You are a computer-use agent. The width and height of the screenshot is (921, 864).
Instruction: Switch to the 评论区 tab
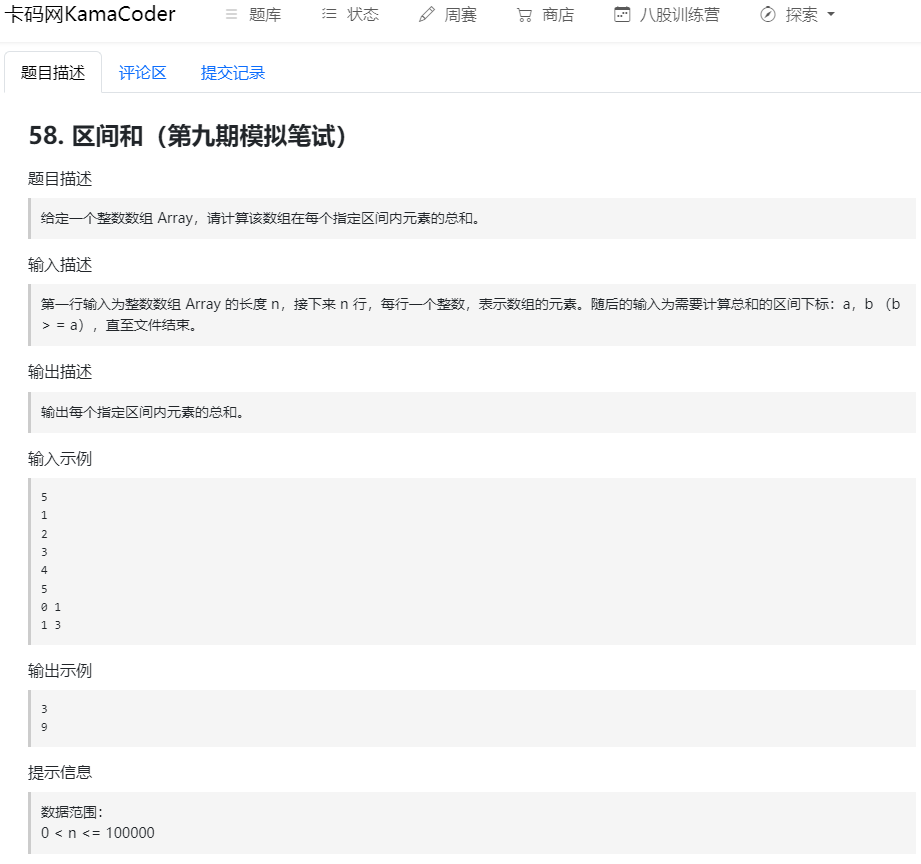[141, 72]
